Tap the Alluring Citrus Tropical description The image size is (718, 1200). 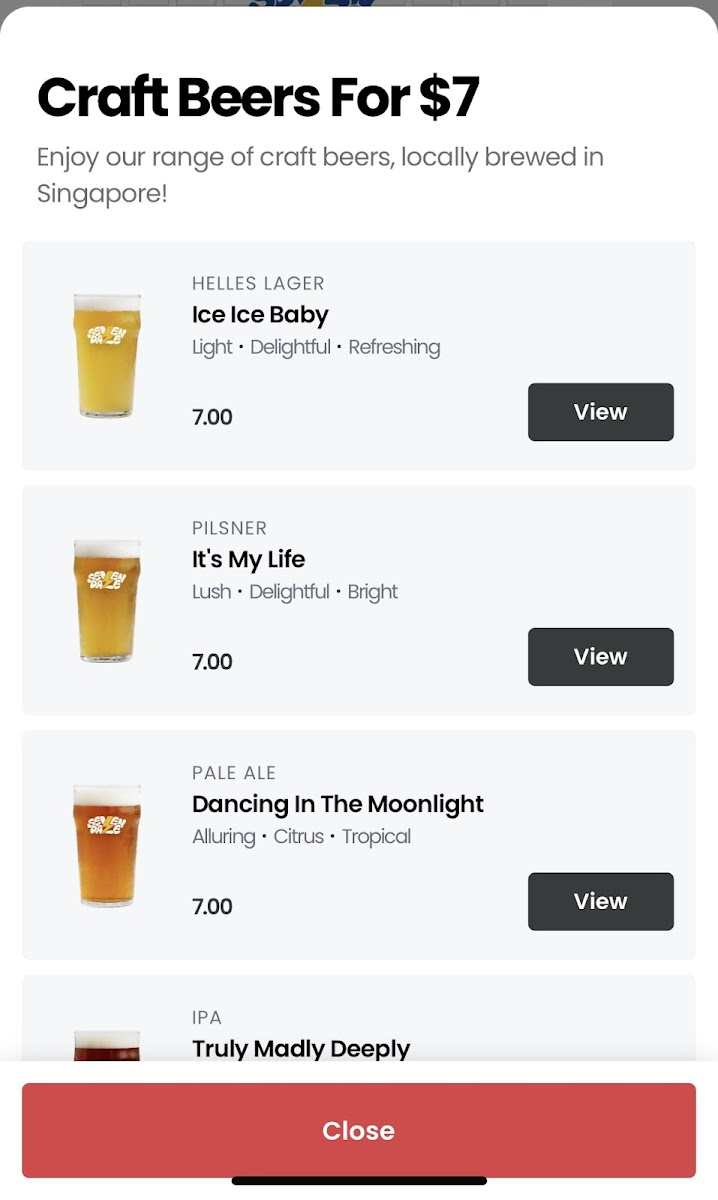tap(301, 836)
